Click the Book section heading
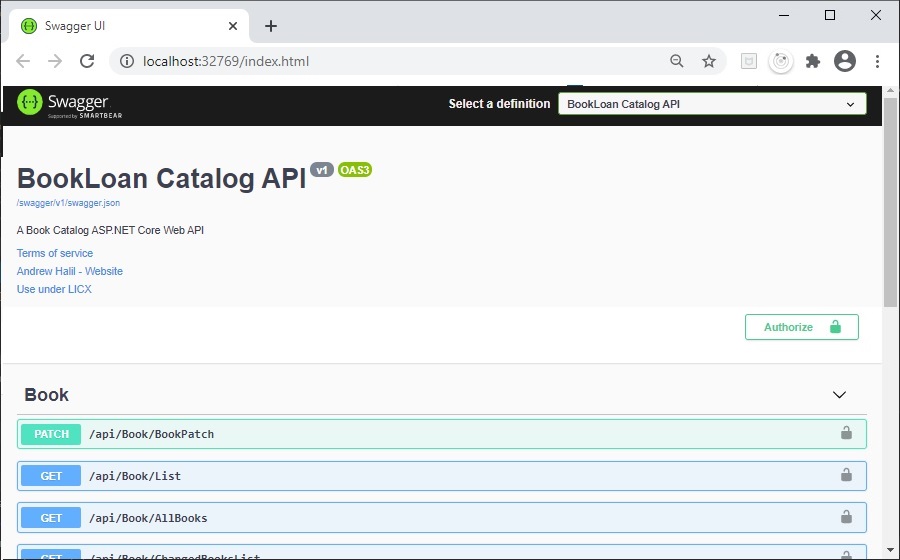This screenshot has height=560, width=900. tap(46, 395)
